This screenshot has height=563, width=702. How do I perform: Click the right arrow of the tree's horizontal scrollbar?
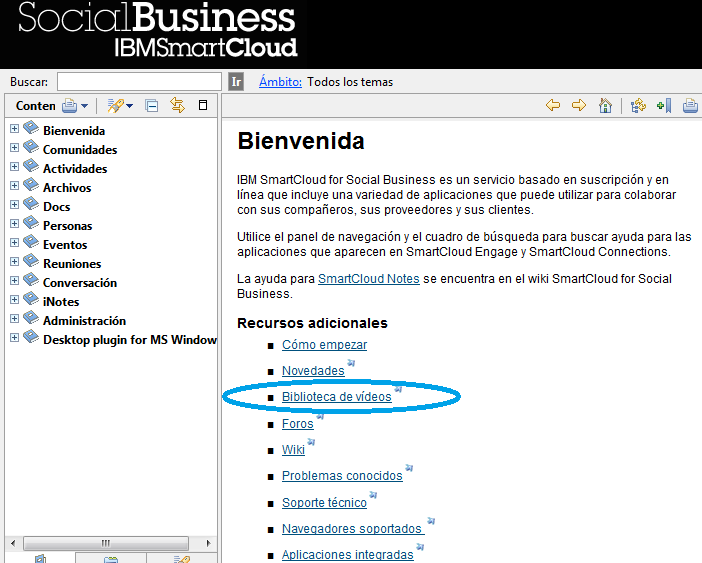(208, 543)
